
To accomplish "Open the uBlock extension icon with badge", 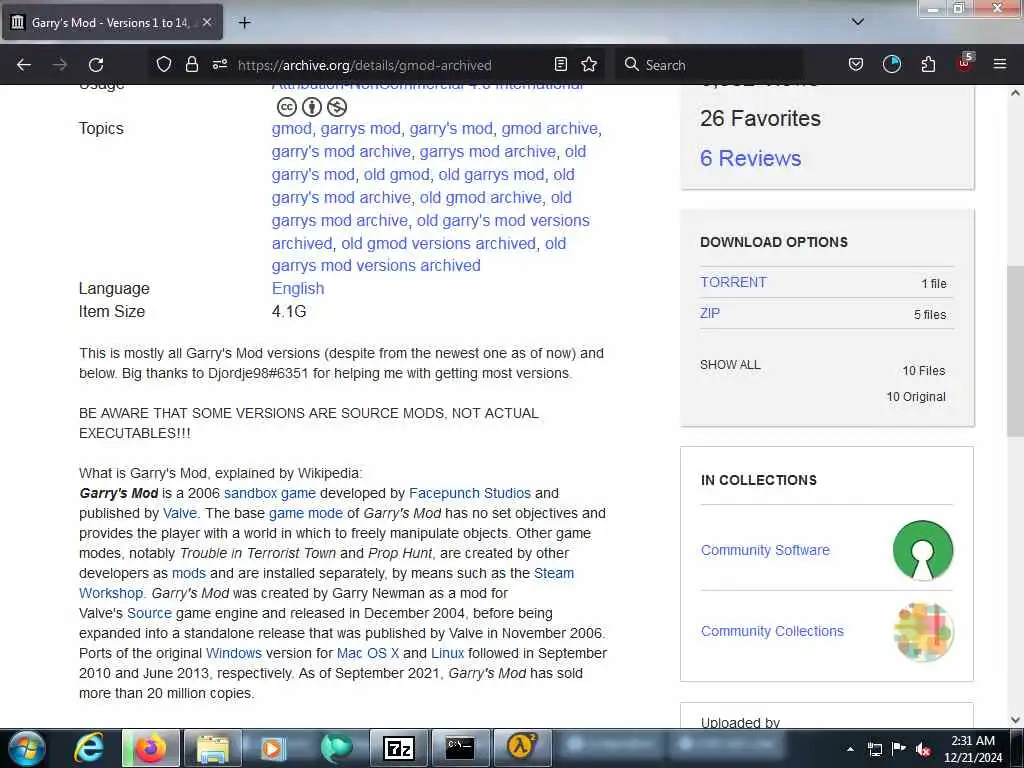I will (965, 63).
